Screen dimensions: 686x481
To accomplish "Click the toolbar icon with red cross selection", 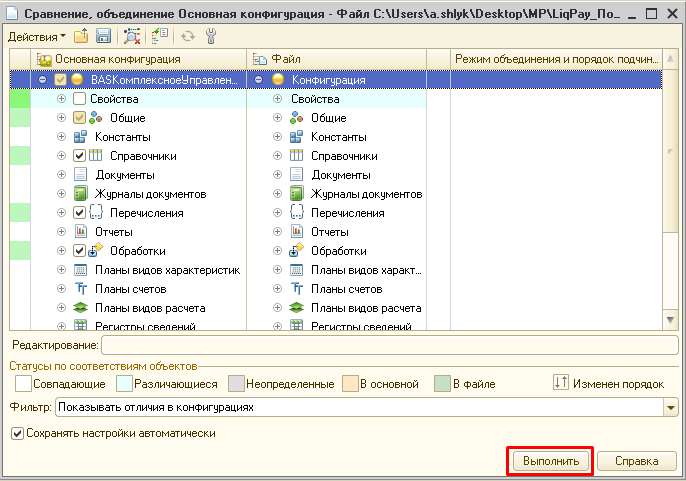I will coord(132,36).
